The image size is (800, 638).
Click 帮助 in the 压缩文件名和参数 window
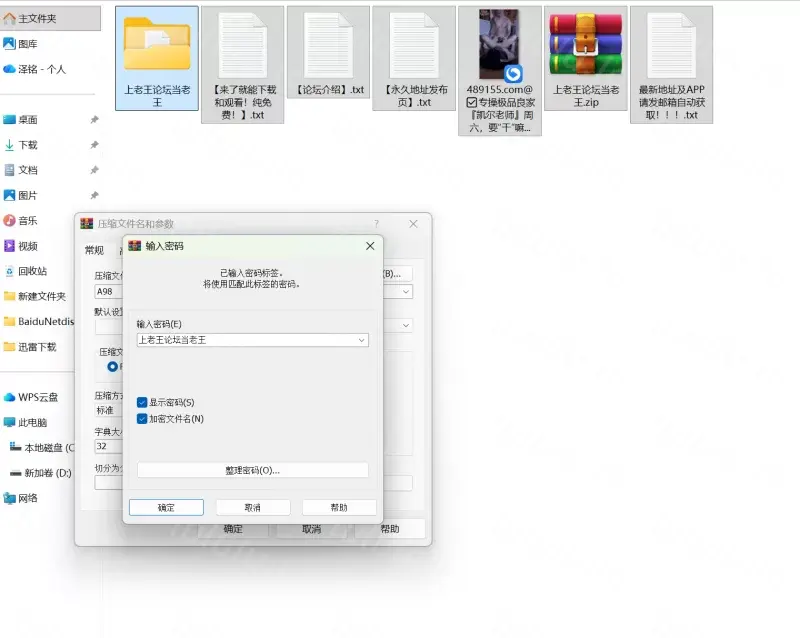tap(390, 529)
